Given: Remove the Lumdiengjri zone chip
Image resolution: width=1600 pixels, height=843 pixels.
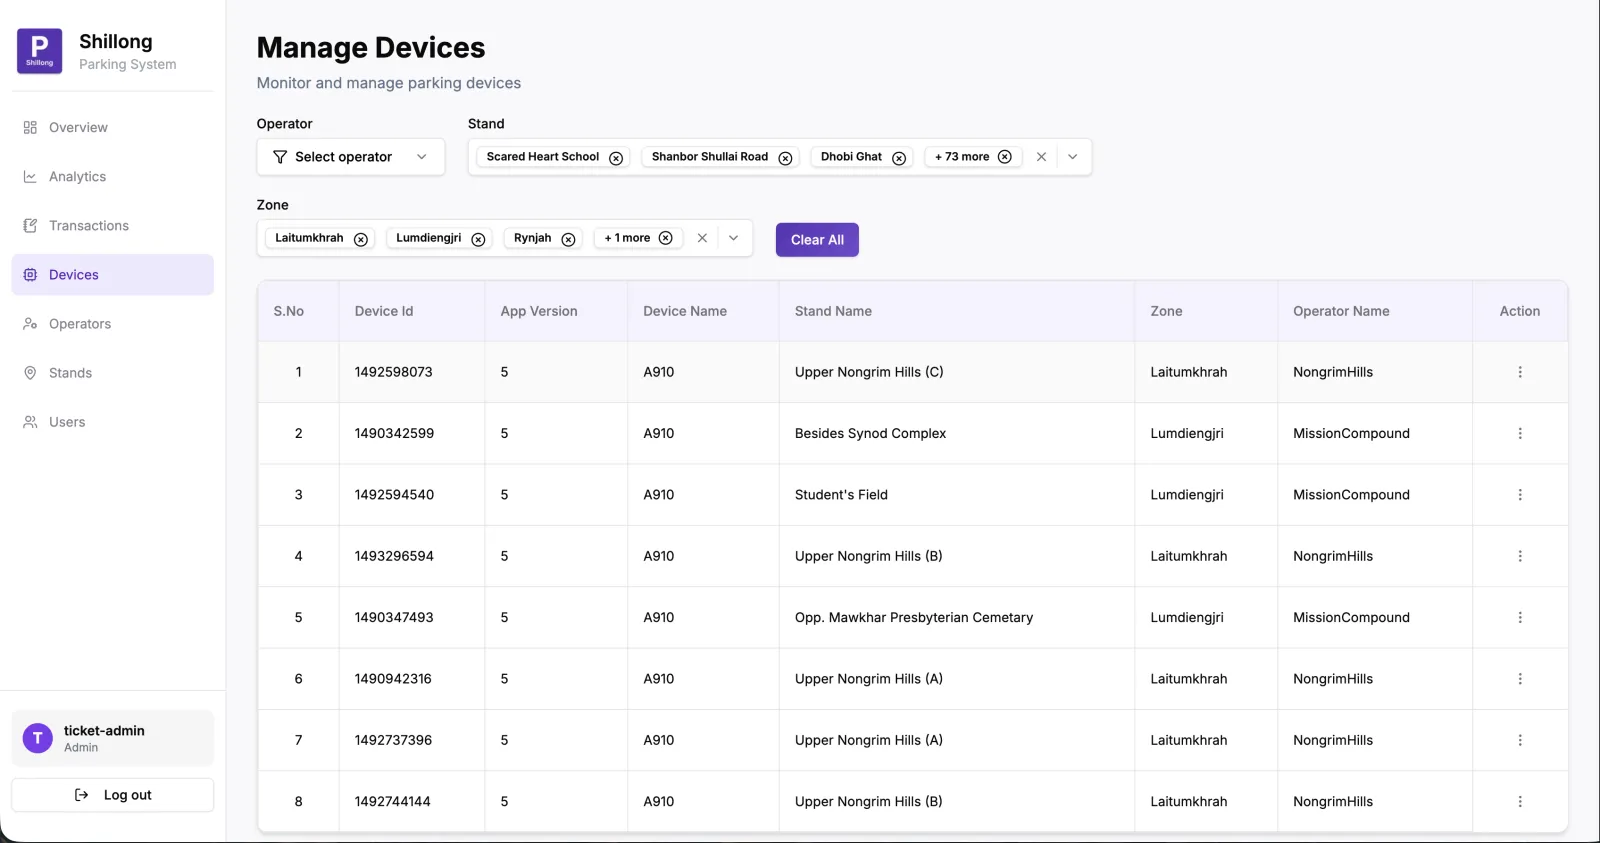Looking at the screenshot, I should click(x=478, y=239).
